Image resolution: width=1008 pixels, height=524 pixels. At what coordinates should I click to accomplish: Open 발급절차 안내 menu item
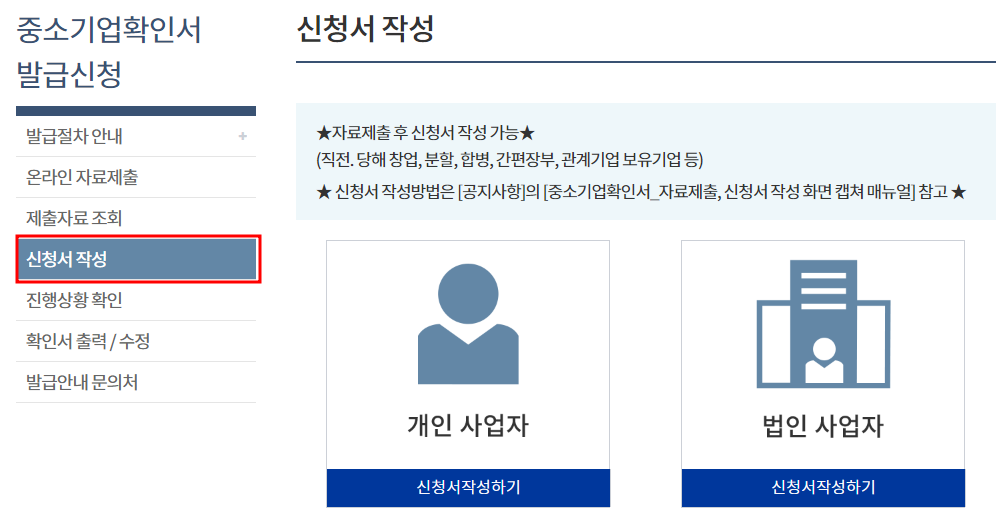click(136, 136)
